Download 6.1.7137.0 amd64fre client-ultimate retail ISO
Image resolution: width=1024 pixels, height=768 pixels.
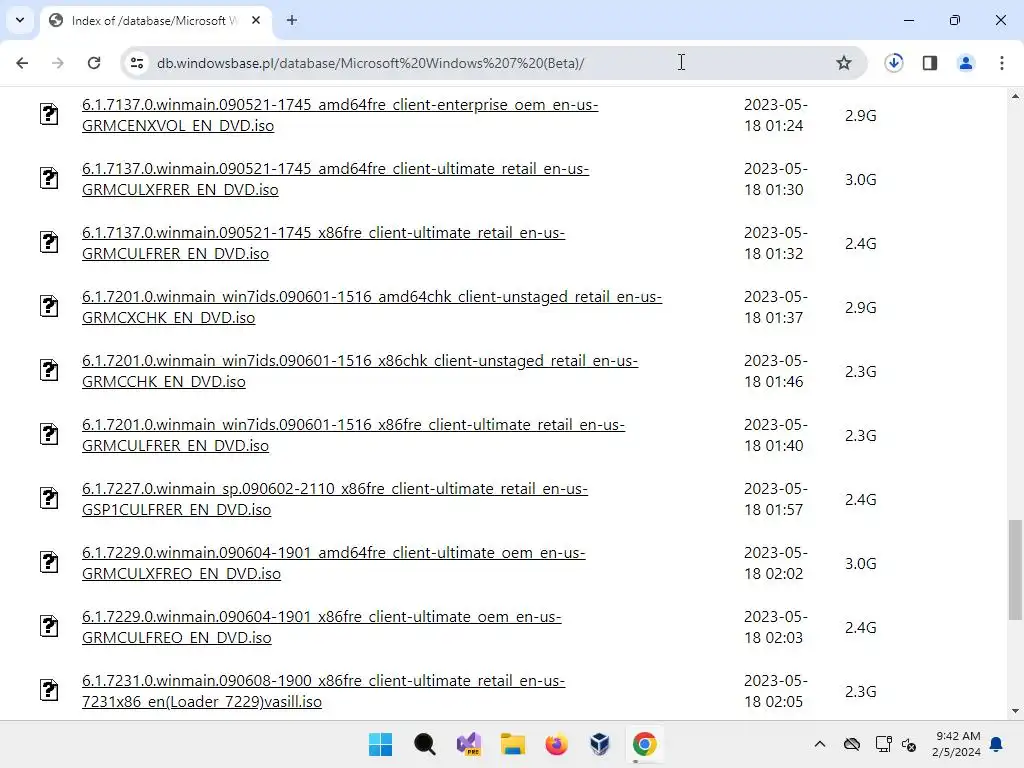pyautogui.click(x=335, y=179)
